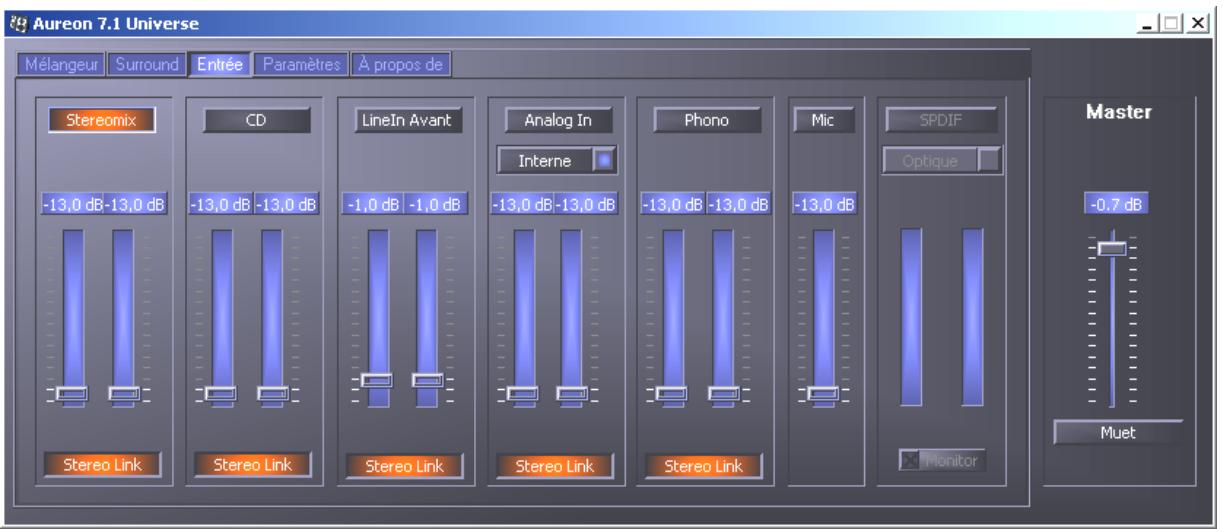Activate the Analog In input

558,121
